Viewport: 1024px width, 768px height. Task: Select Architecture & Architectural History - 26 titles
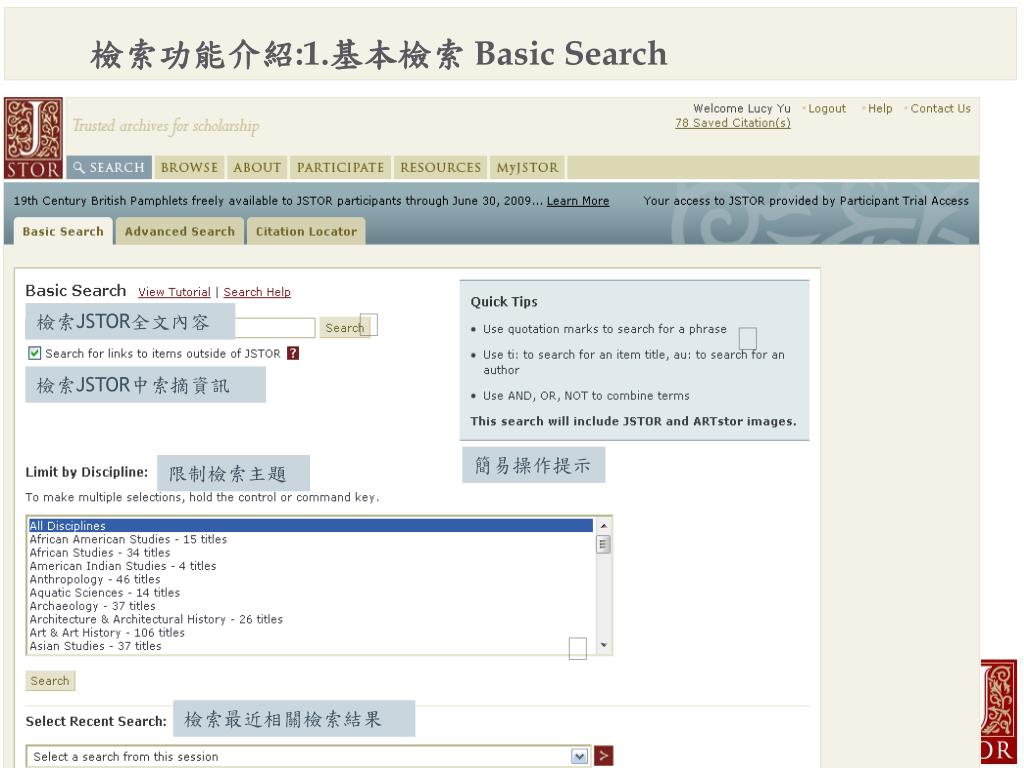click(x=311, y=619)
